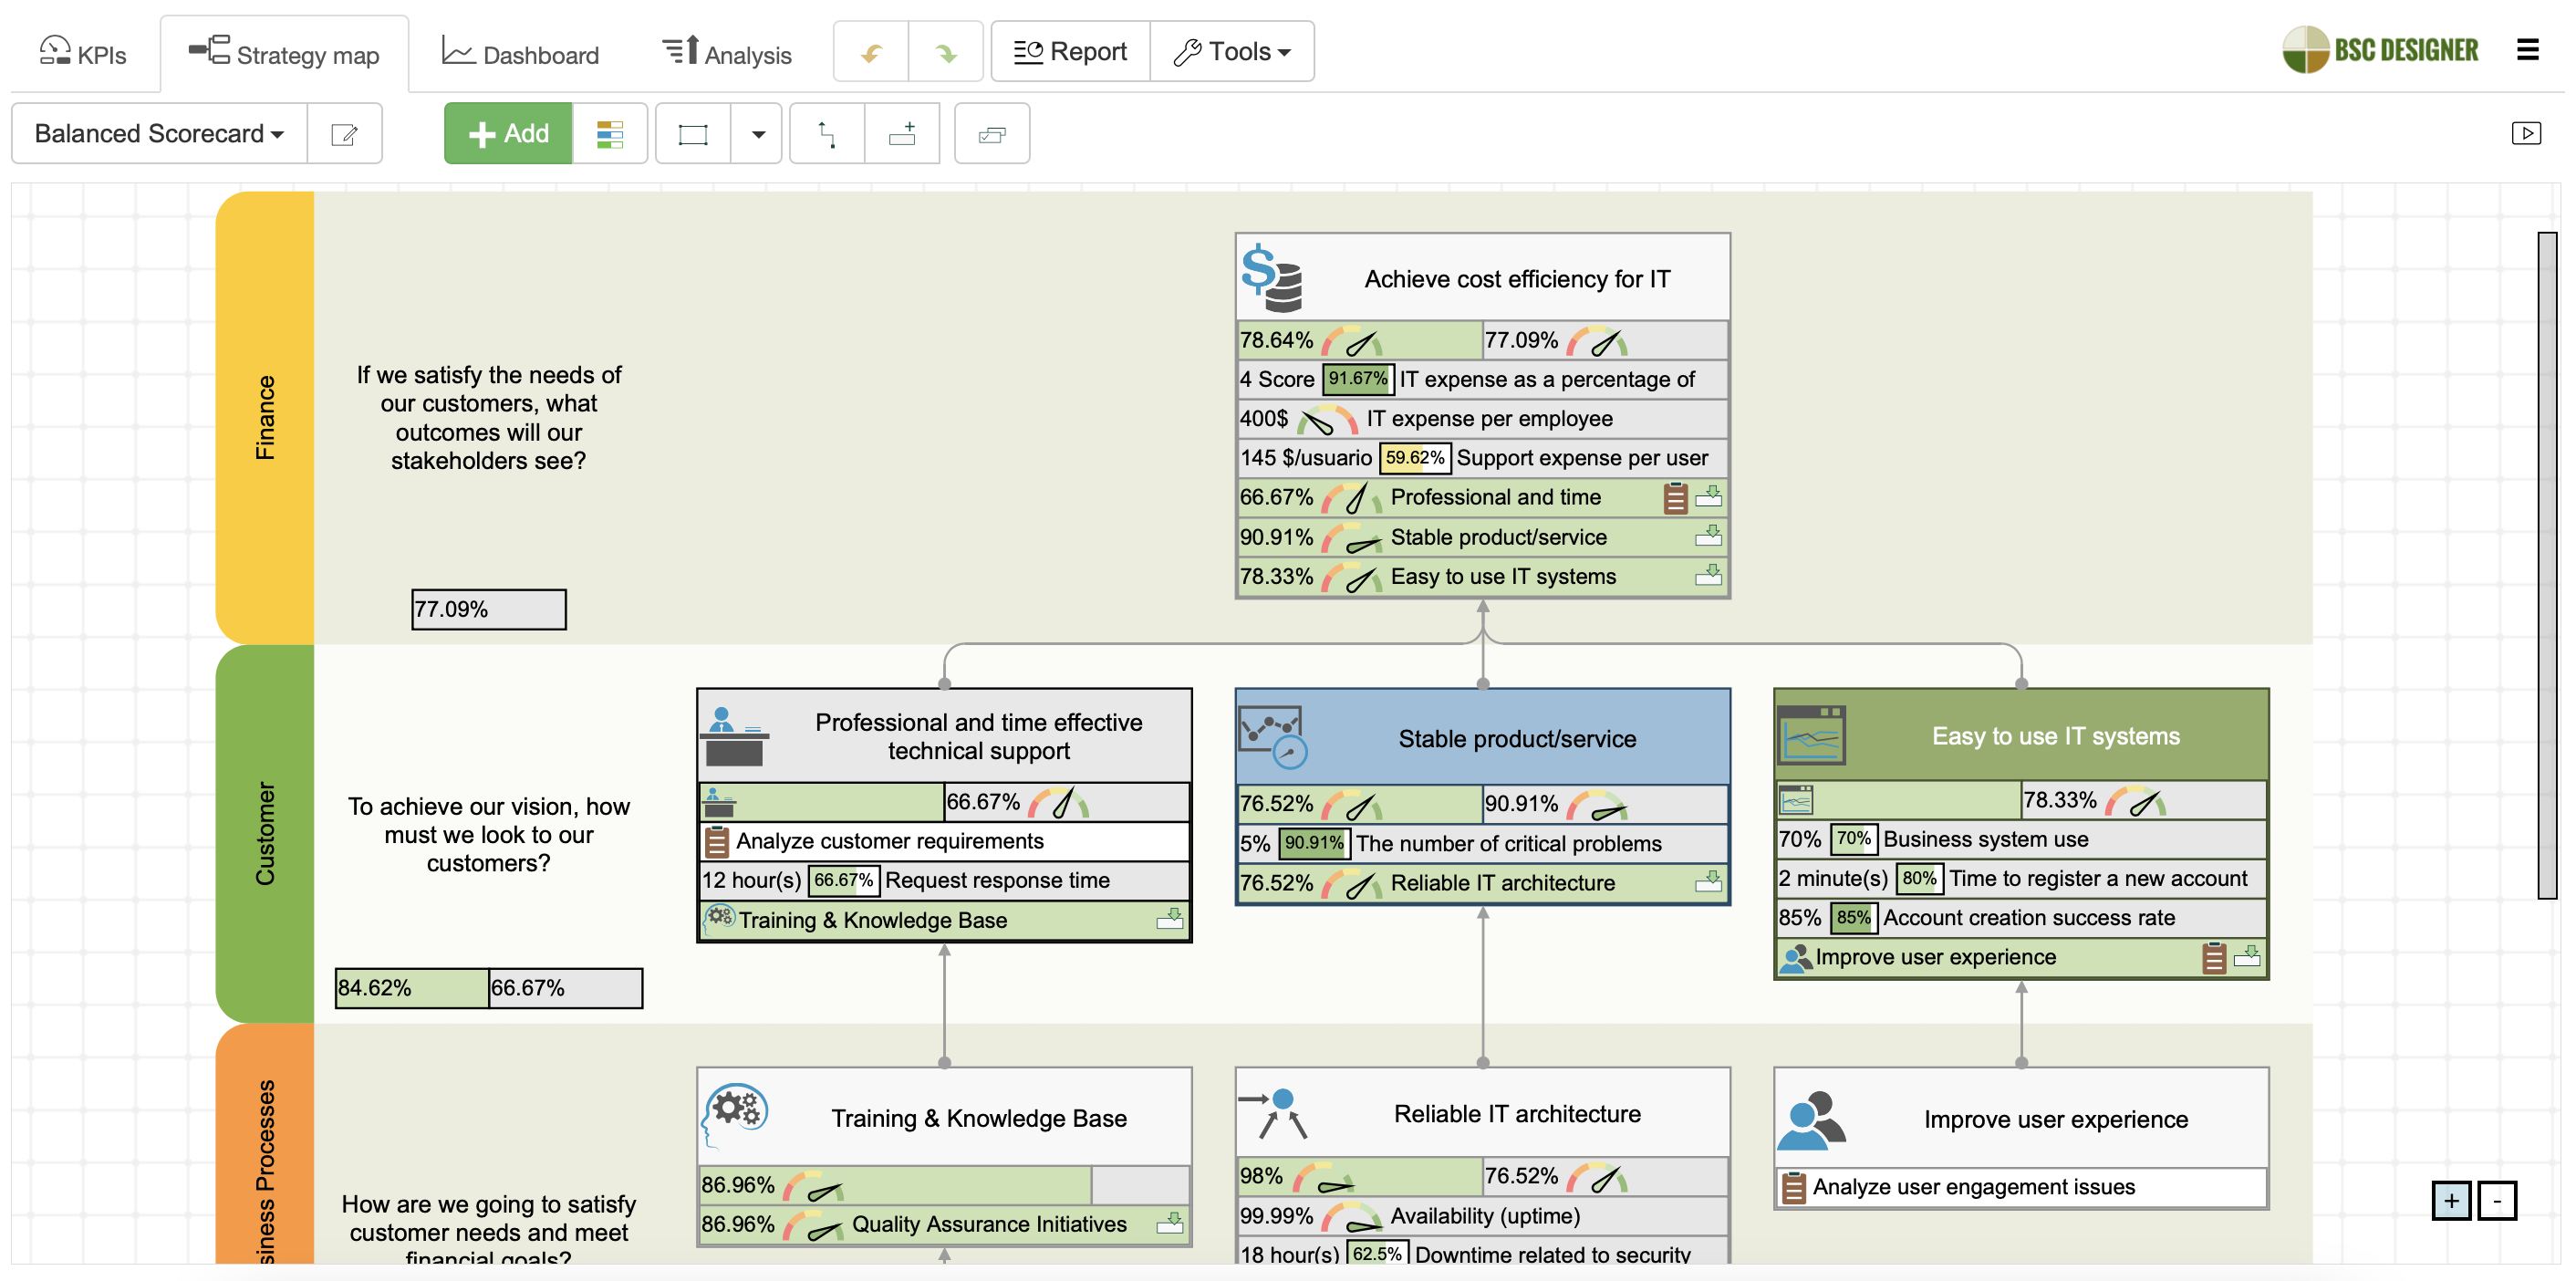Click the redo arrow icon
The width and height of the screenshot is (2576, 1281).
(944, 51)
